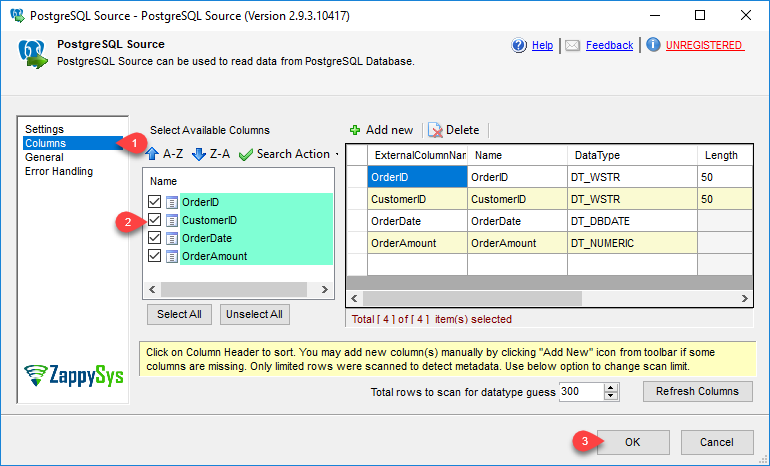770x466 pixels.
Task: Confirm with the OK button
Action: tap(632, 442)
